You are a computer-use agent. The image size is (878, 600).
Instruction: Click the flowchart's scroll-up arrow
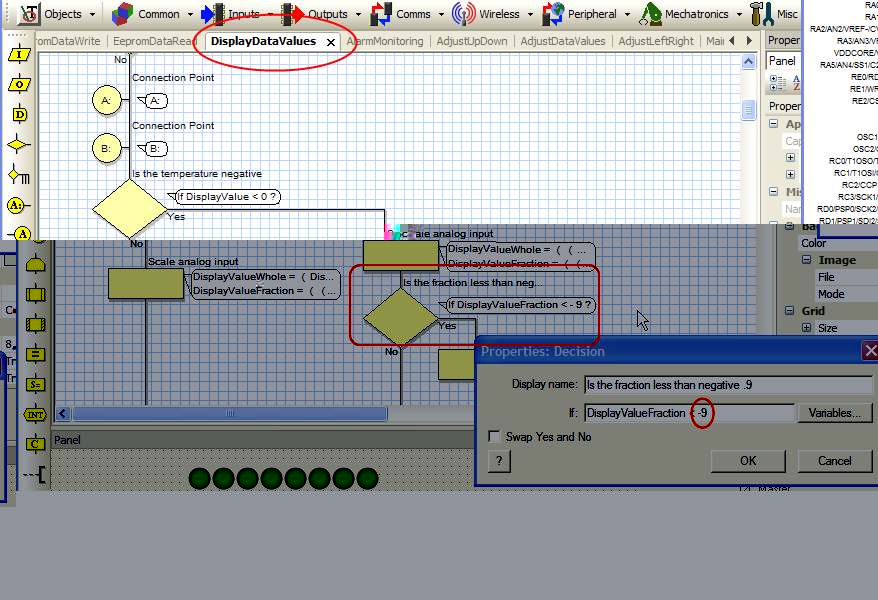tap(748, 62)
